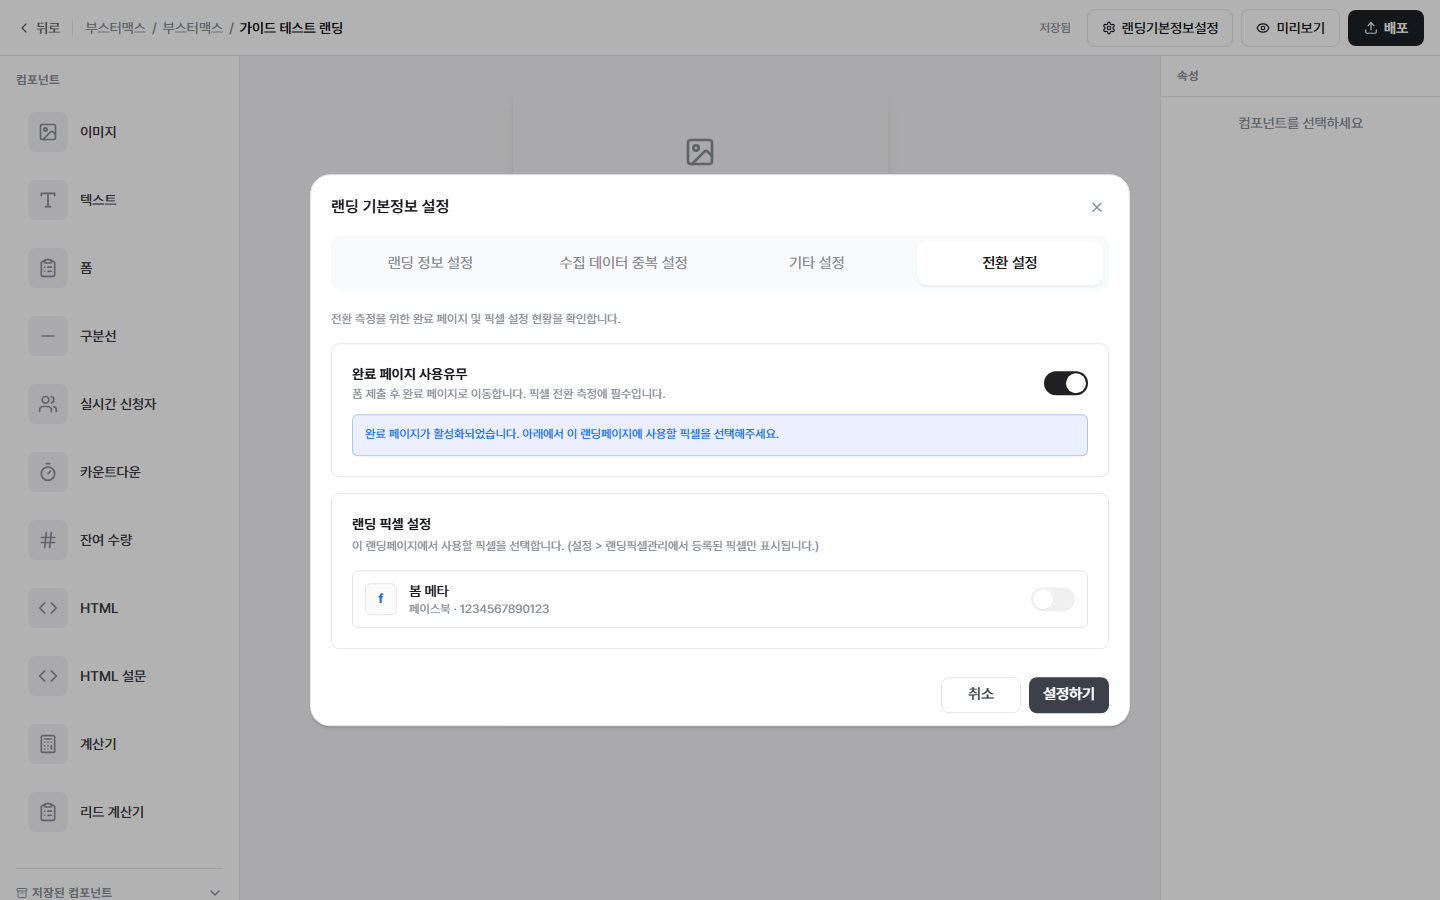Select the 카운트다운 timer icon

(x=48, y=472)
